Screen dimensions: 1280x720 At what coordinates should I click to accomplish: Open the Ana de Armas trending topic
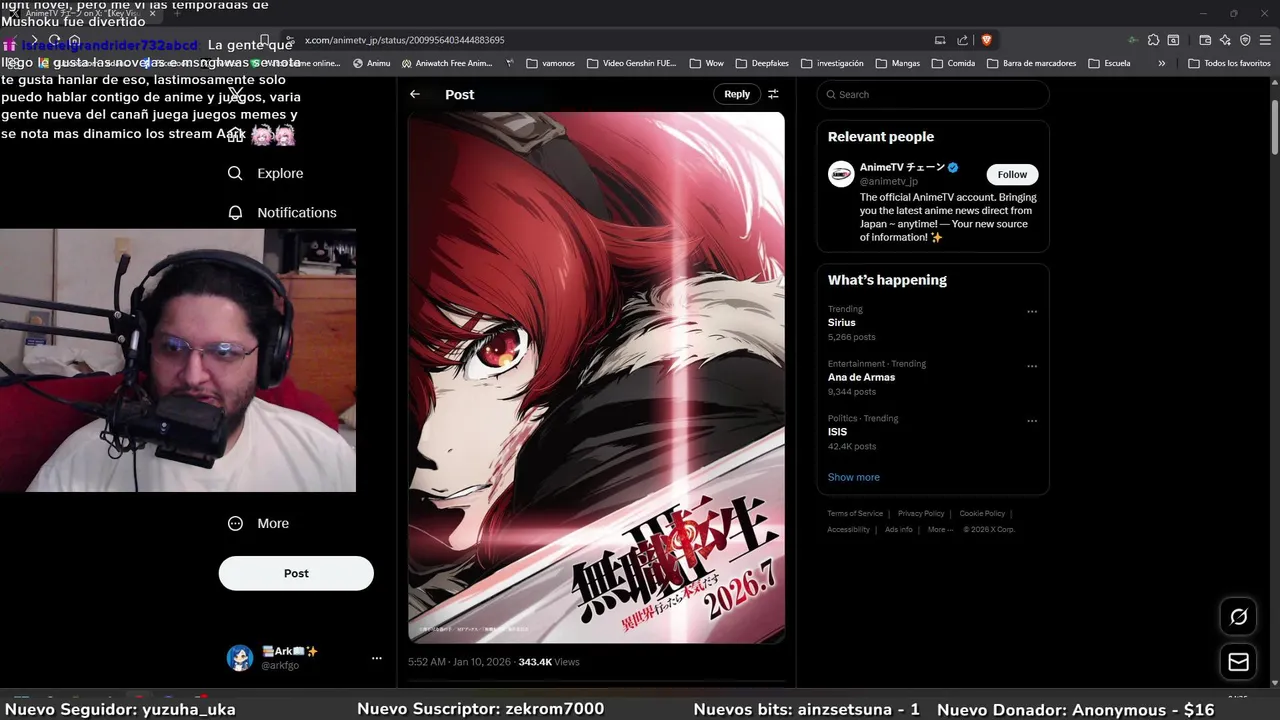(861, 378)
